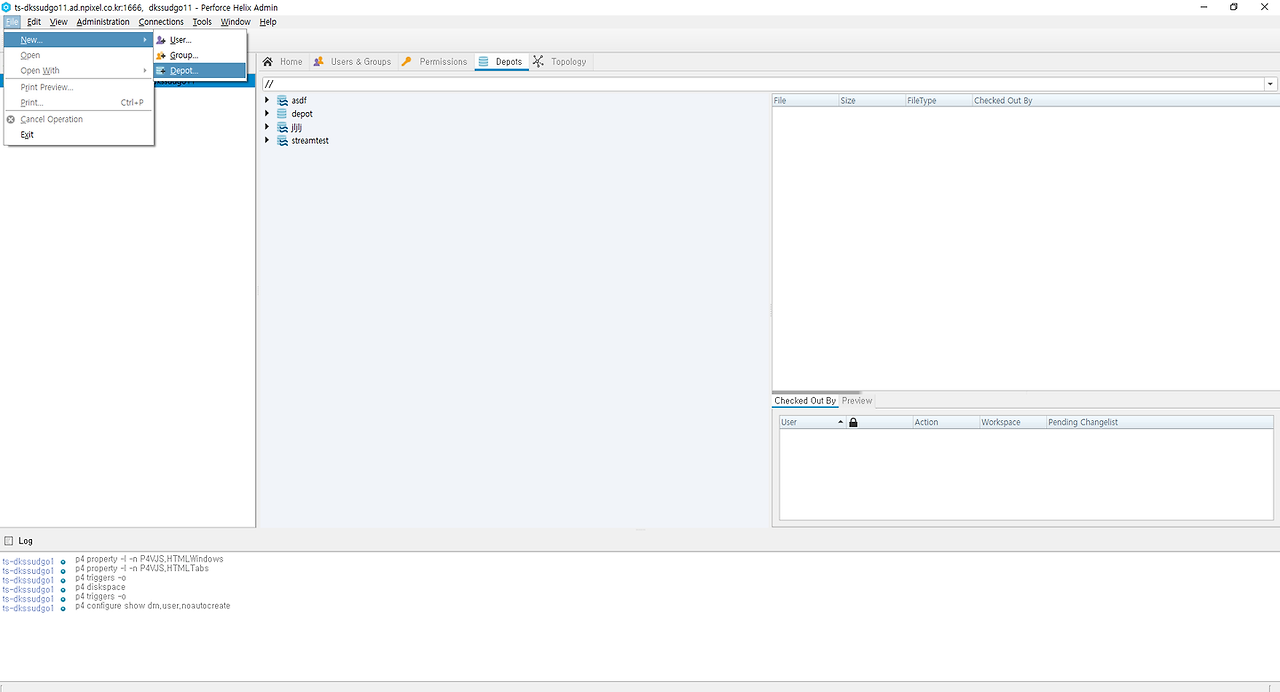1280x692 pixels.
Task: Expand the Open With submenu
Action: 79,71
